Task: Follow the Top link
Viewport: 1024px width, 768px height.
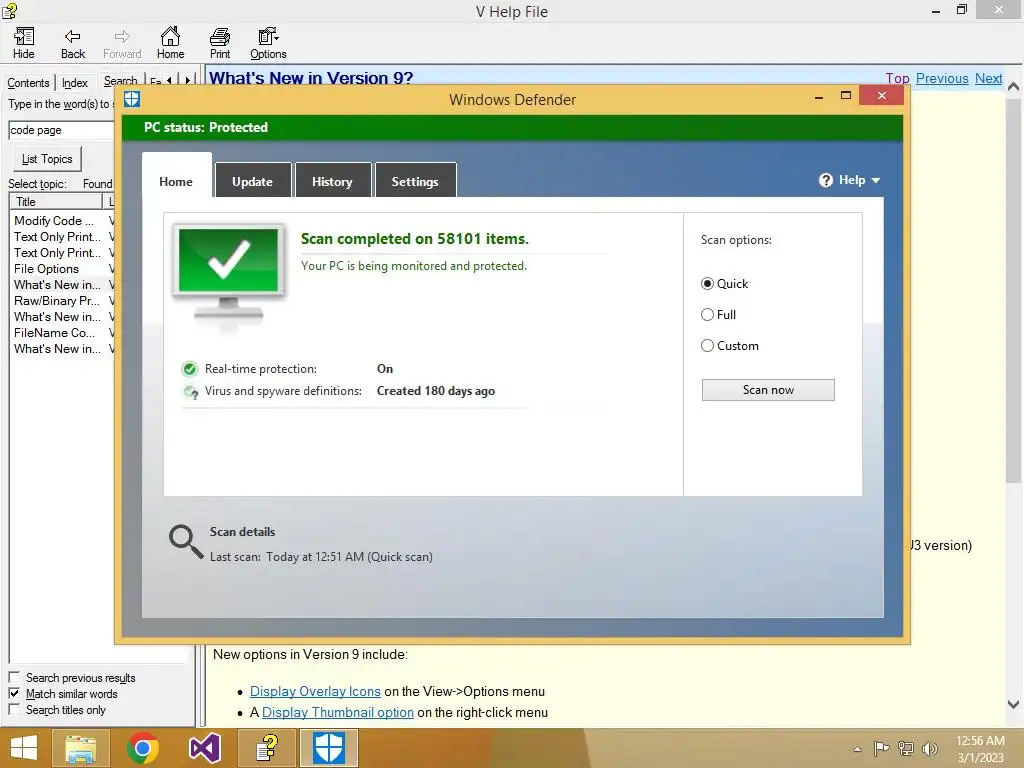Action: coord(897,78)
